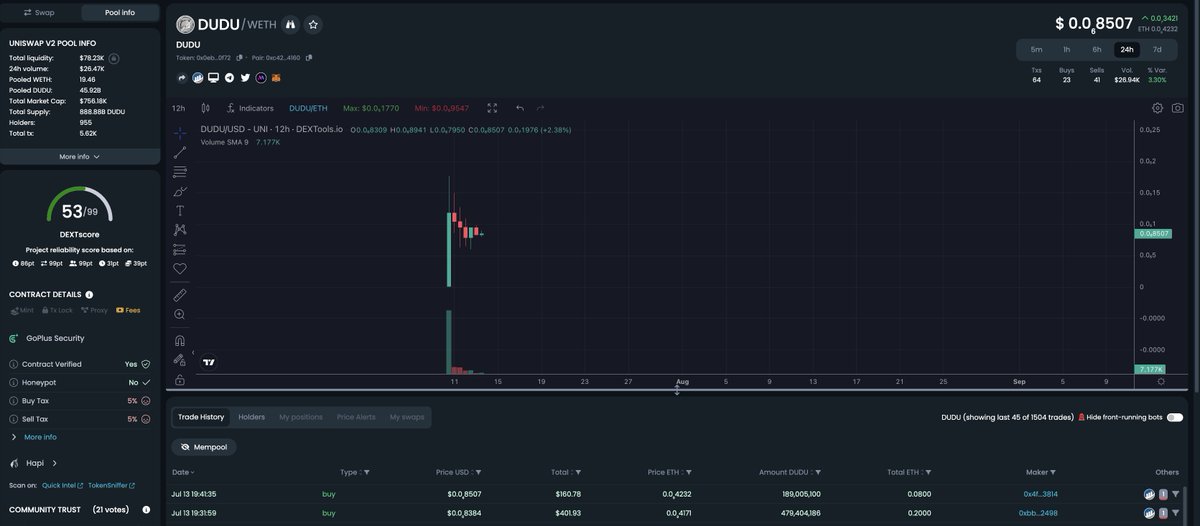This screenshot has height=526, width=1200.
Task: Select the Fibonacci retracement tool
Action: click(180, 172)
